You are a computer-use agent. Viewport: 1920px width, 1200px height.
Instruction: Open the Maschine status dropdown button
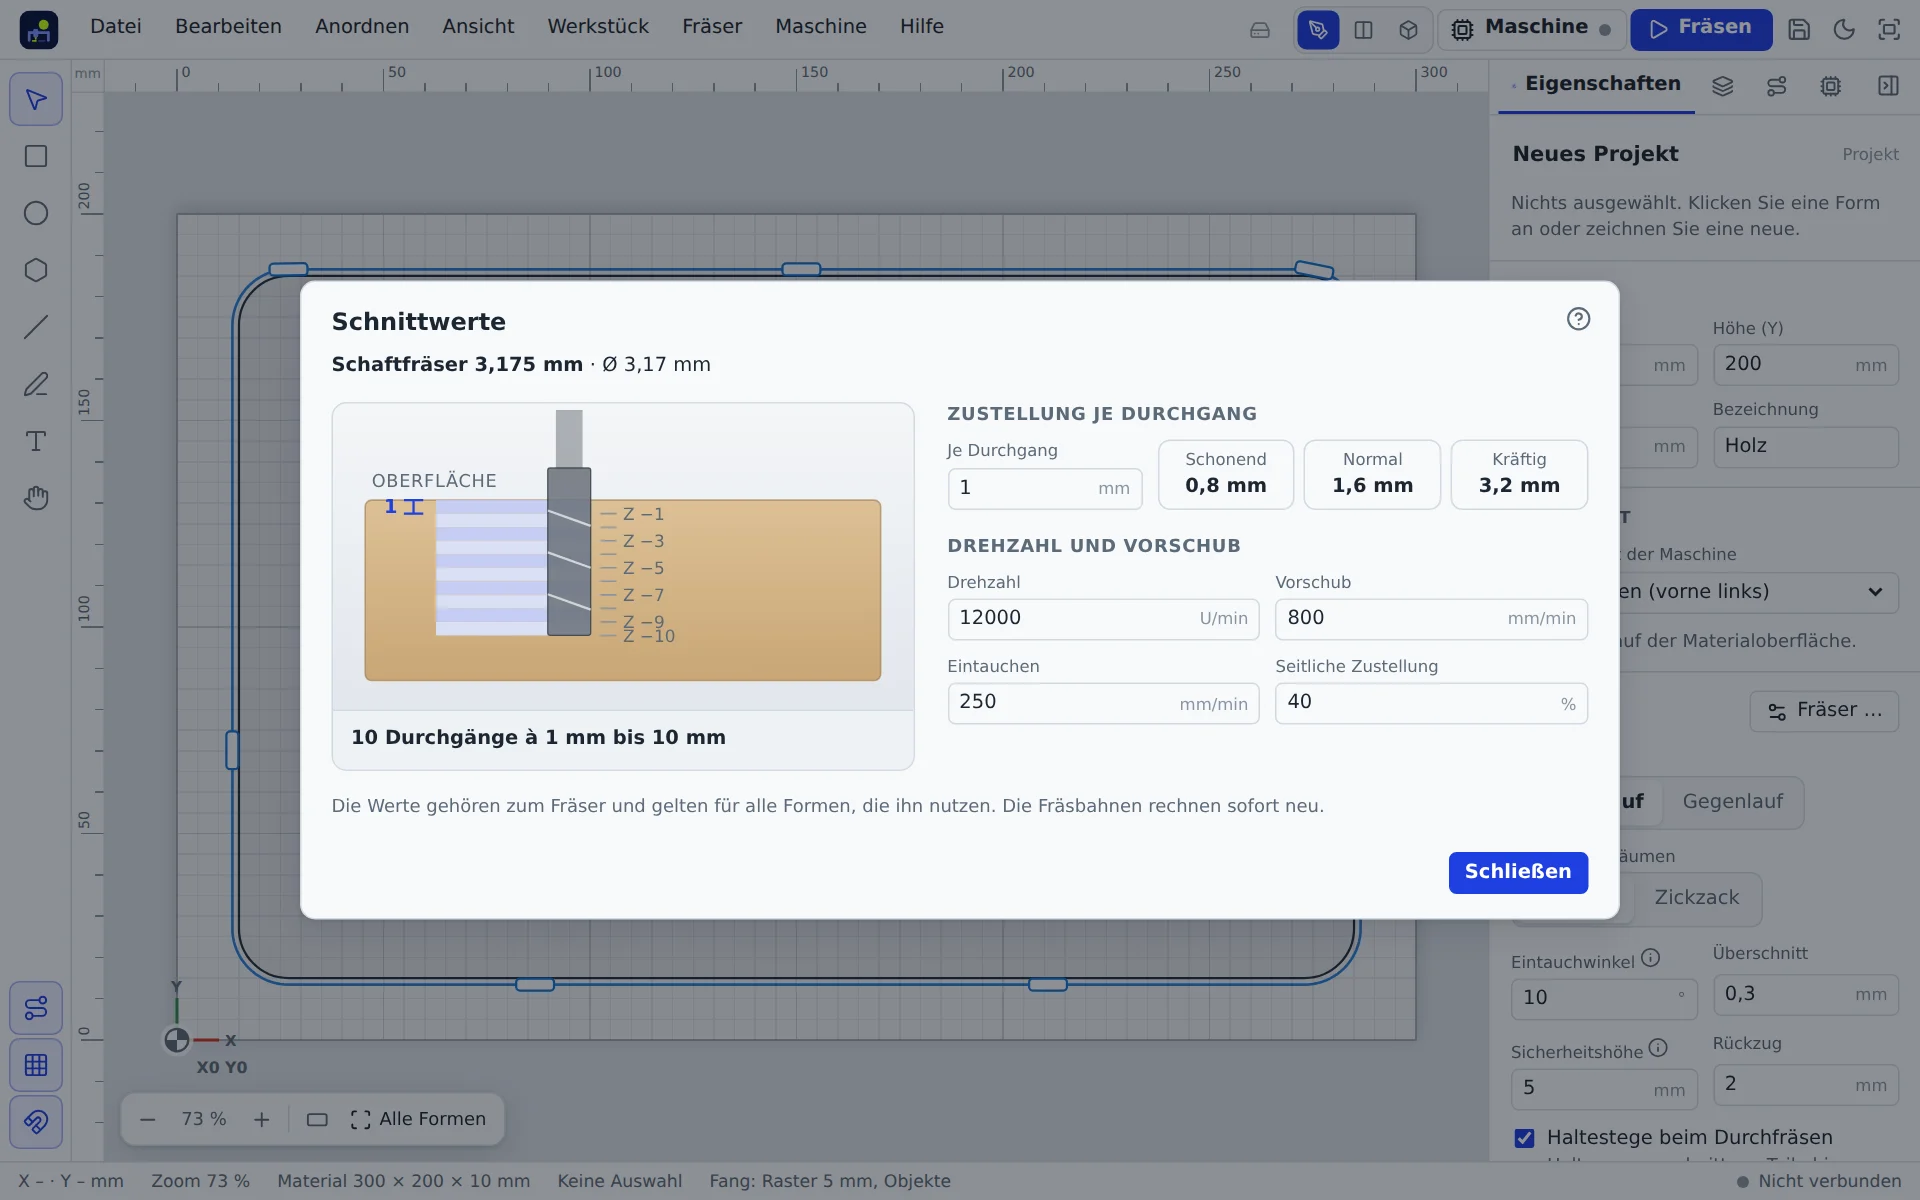click(x=1531, y=29)
